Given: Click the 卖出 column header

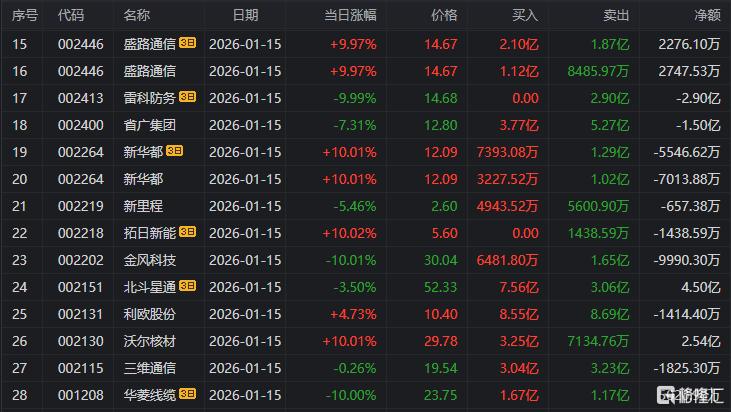Looking at the screenshot, I should click(616, 15).
